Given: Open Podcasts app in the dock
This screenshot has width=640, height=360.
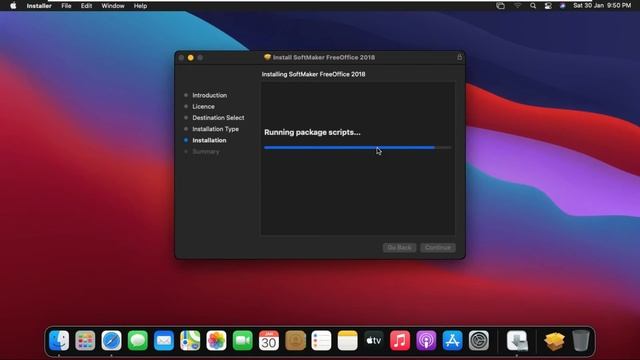Looking at the screenshot, I should pyautogui.click(x=426, y=340).
